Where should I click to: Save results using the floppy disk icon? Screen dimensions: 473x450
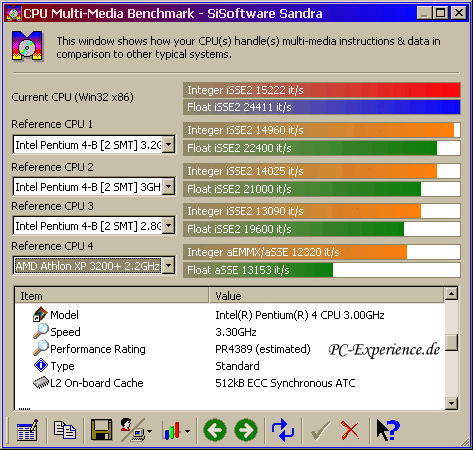102,430
